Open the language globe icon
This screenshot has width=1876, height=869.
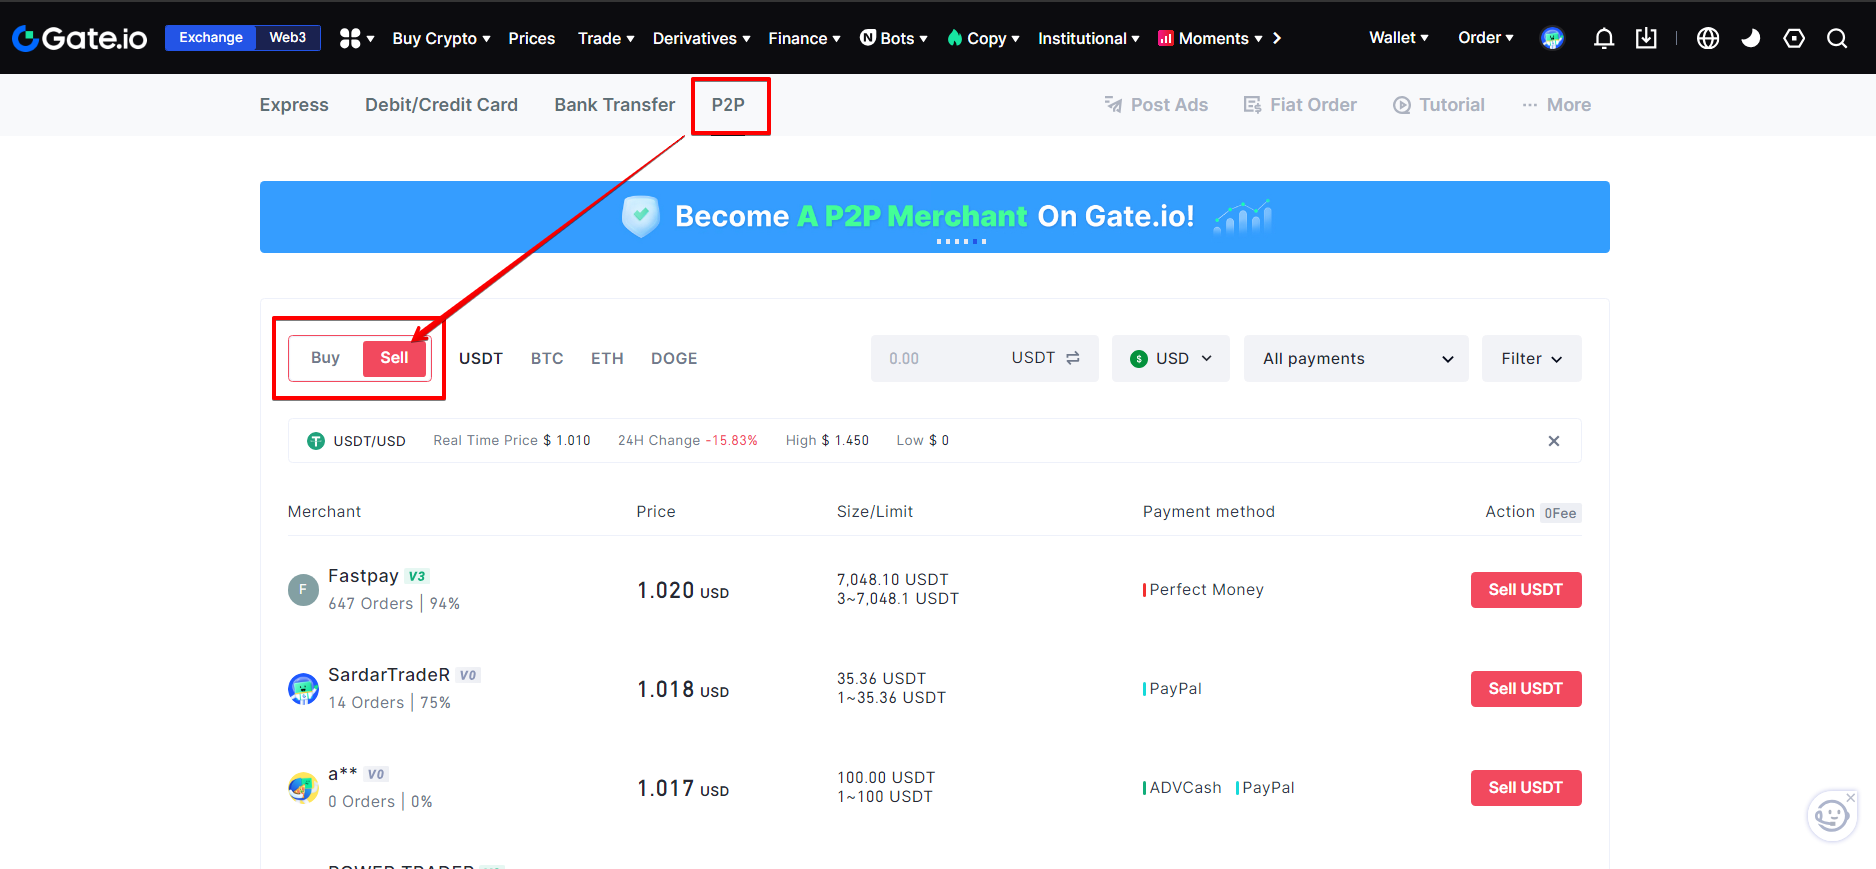pyautogui.click(x=1708, y=38)
